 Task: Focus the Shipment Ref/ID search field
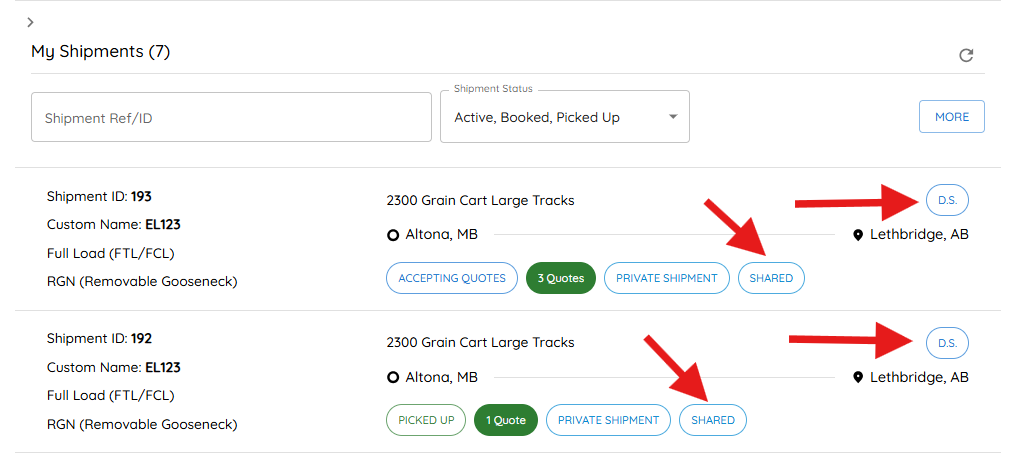pyautogui.click(x=231, y=117)
